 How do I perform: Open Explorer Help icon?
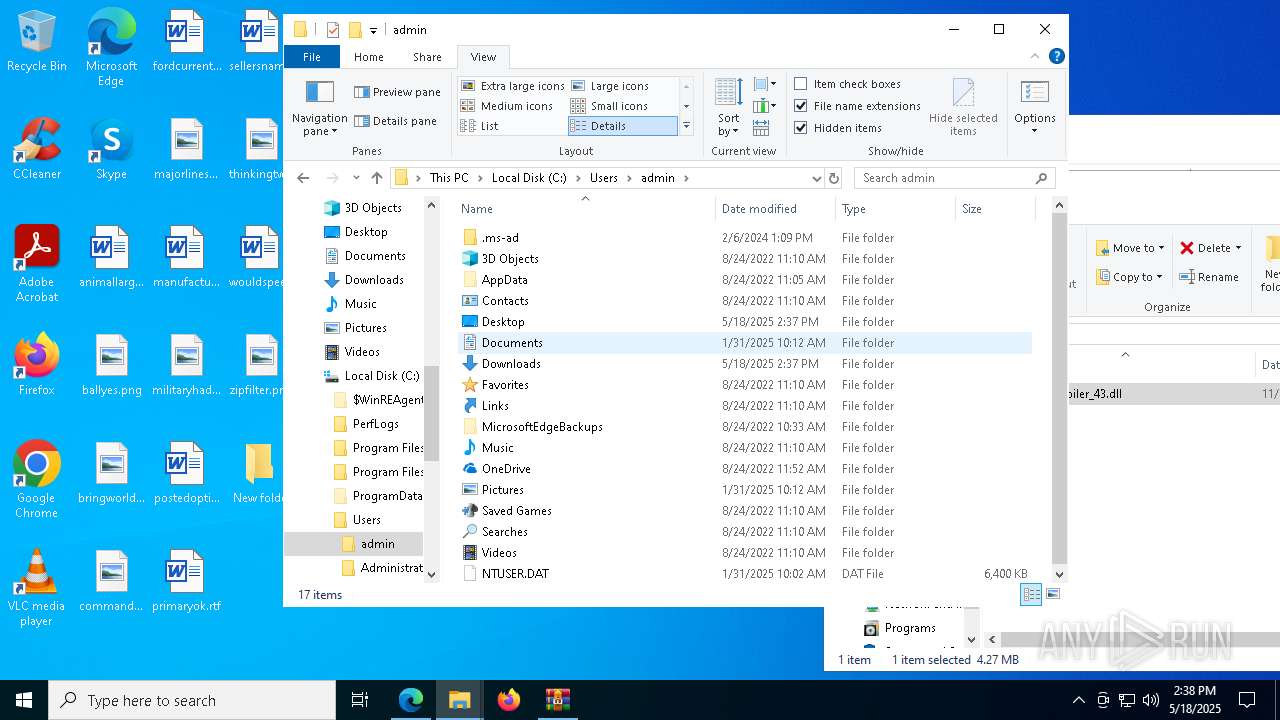[1056, 56]
